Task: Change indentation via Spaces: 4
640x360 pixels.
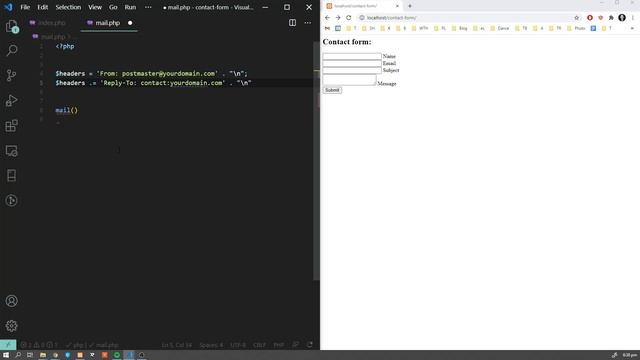Action: (x=211, y=345)
